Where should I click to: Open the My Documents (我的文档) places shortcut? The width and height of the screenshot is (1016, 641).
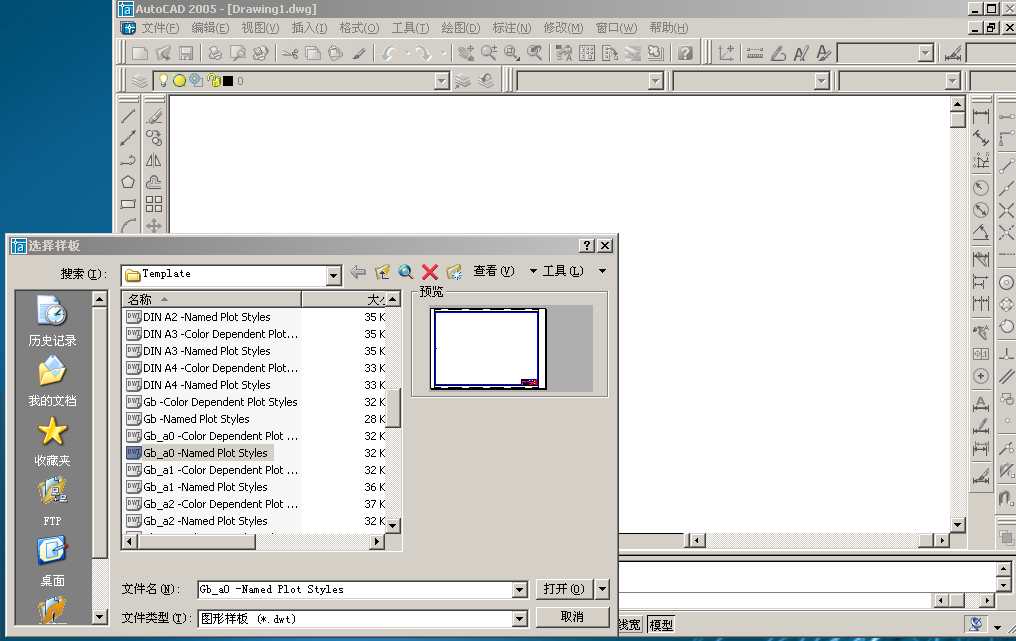tap(52, 382)
